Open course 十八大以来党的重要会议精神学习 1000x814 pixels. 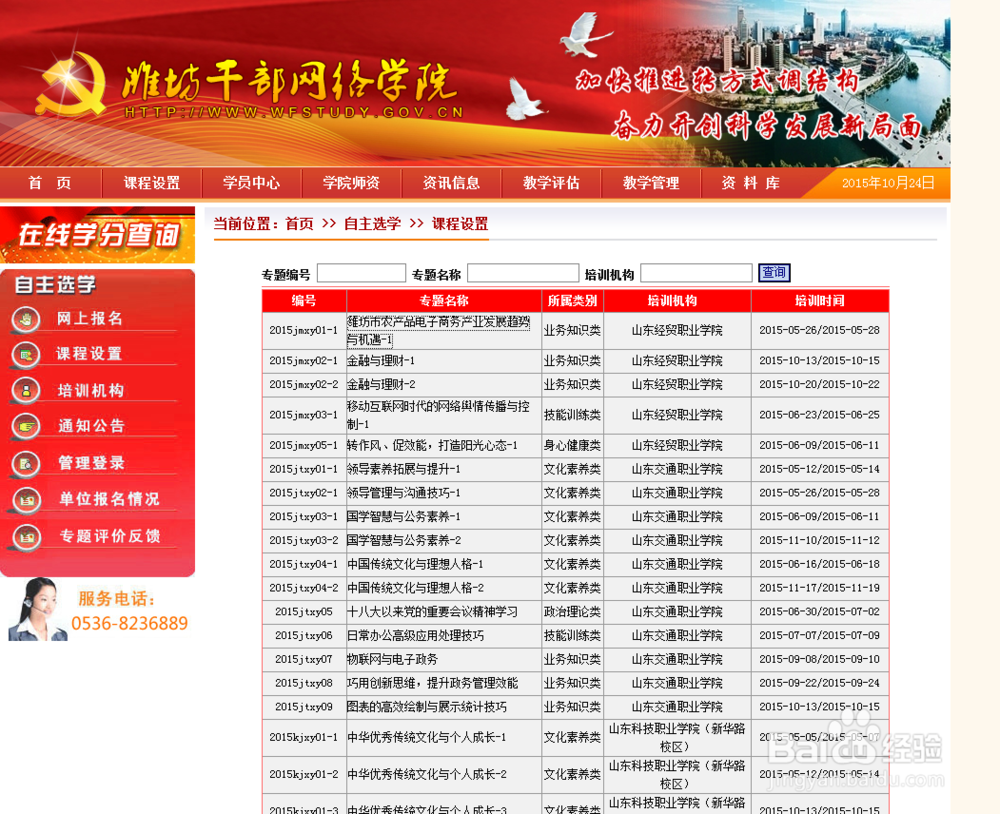tap(432, 612)
